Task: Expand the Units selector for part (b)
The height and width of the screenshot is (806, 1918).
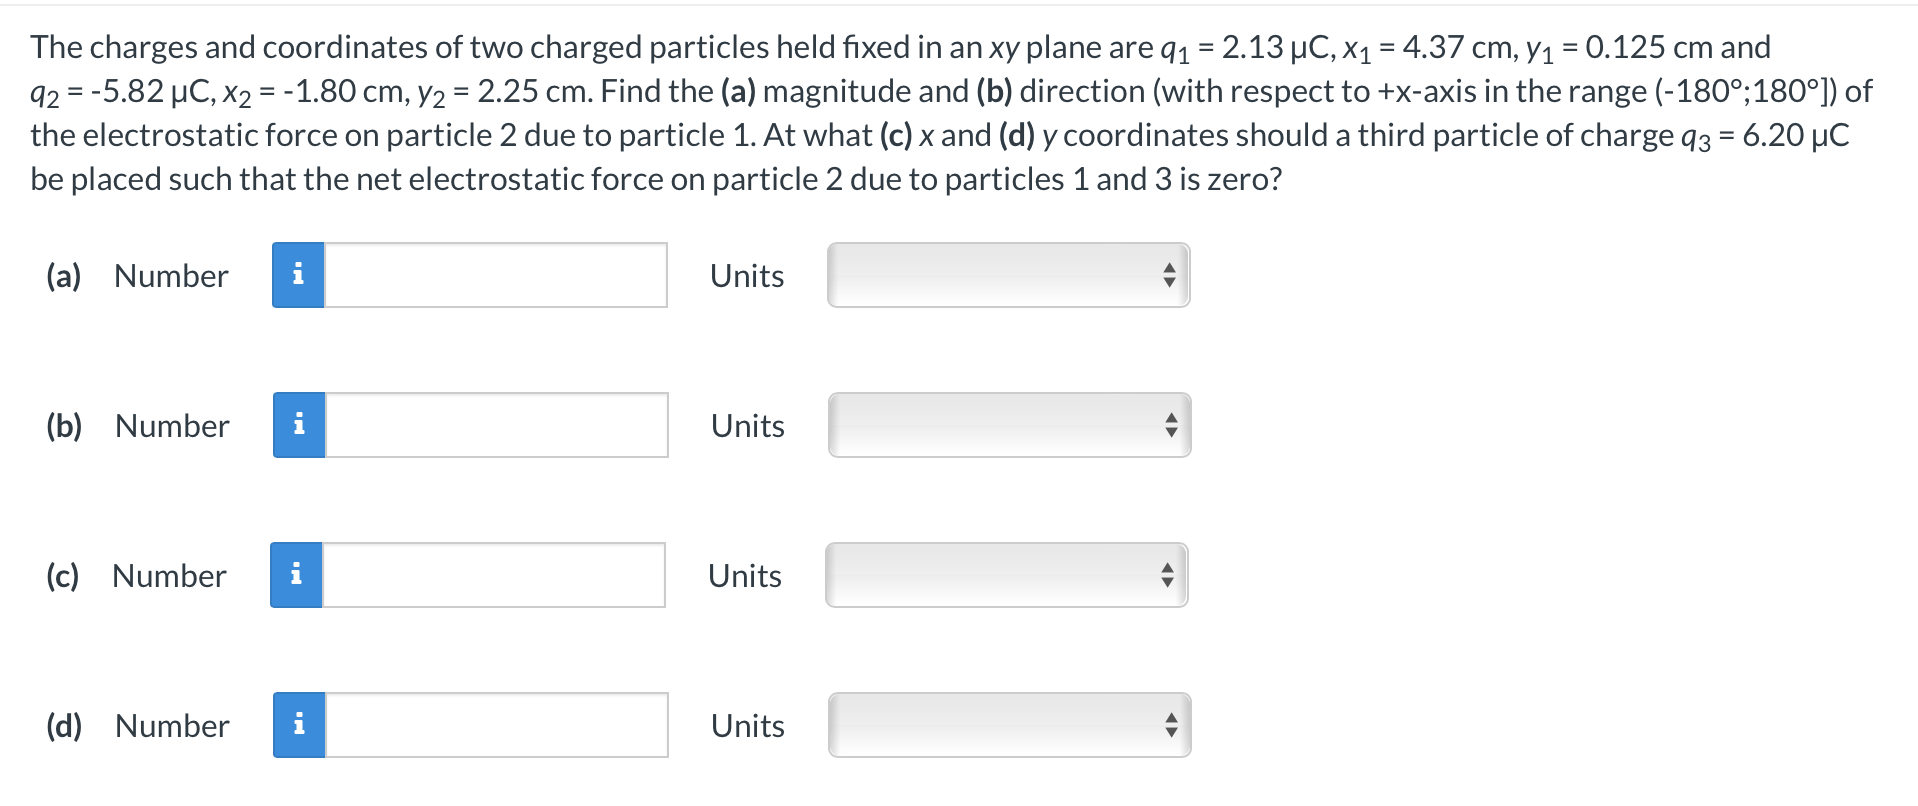Action: (1009, 425)
